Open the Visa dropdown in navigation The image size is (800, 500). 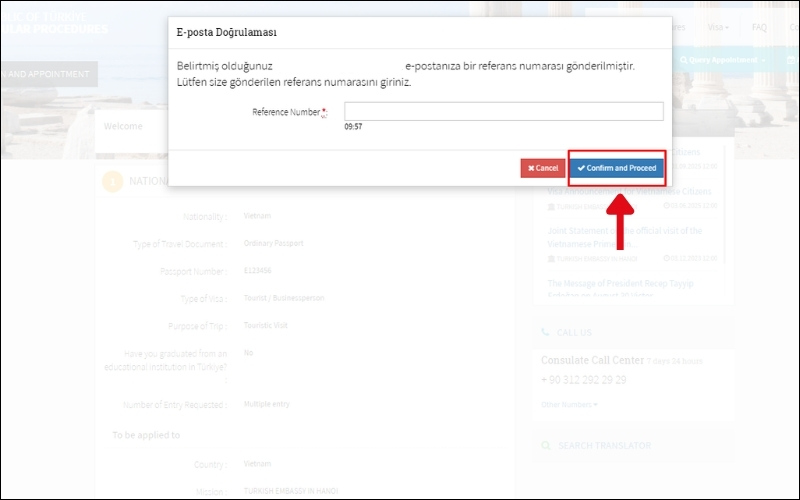point(718,27)
